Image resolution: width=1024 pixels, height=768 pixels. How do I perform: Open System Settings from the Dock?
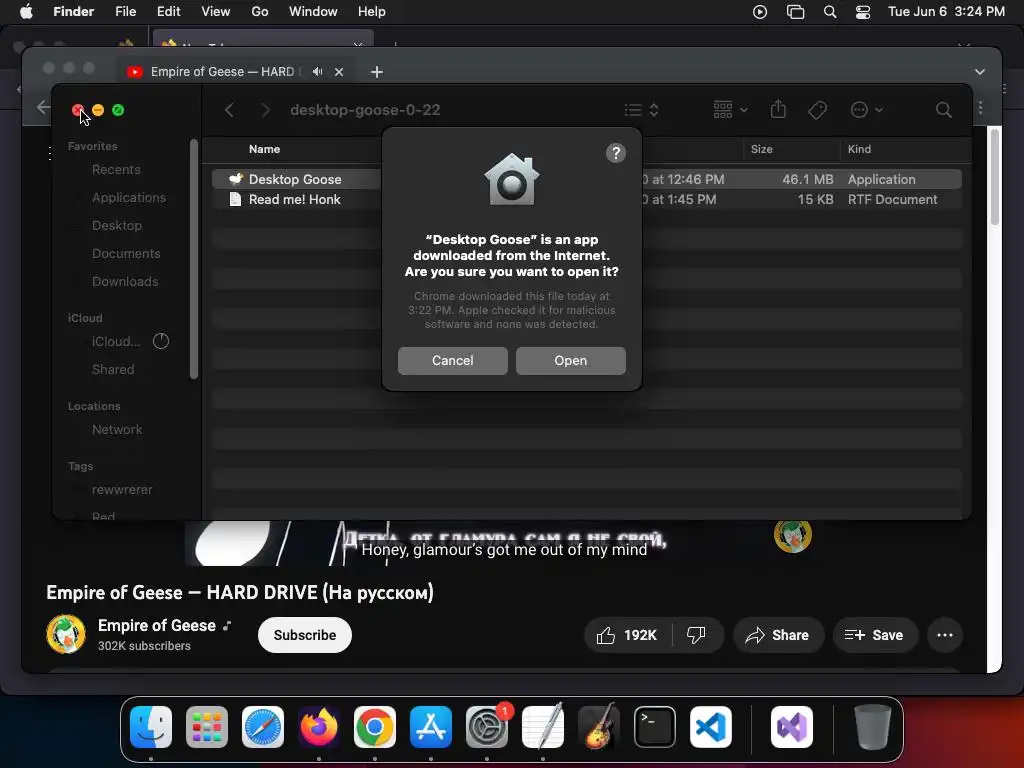coord(487,727)
